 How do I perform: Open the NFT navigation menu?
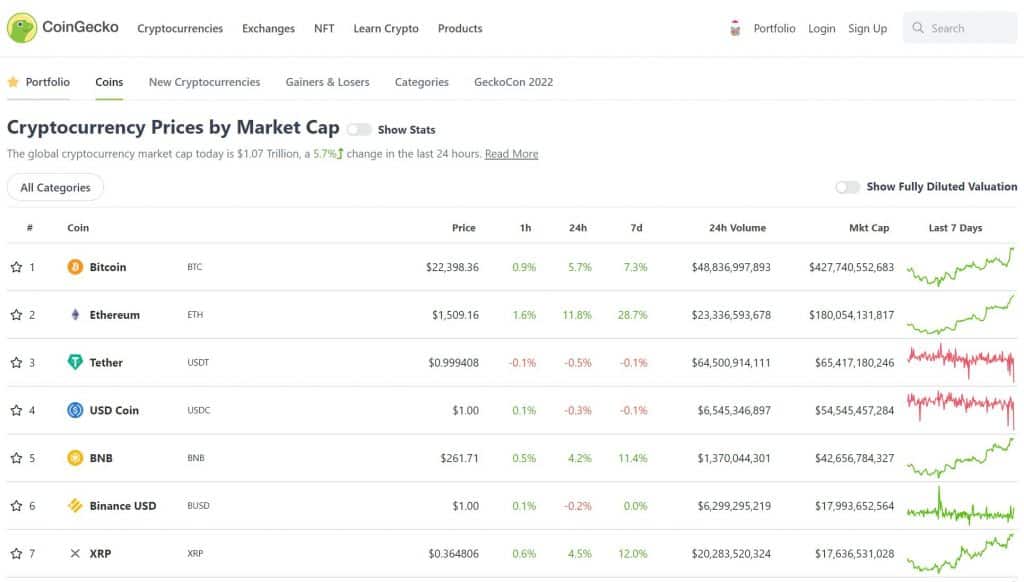(x=324, y=28)
